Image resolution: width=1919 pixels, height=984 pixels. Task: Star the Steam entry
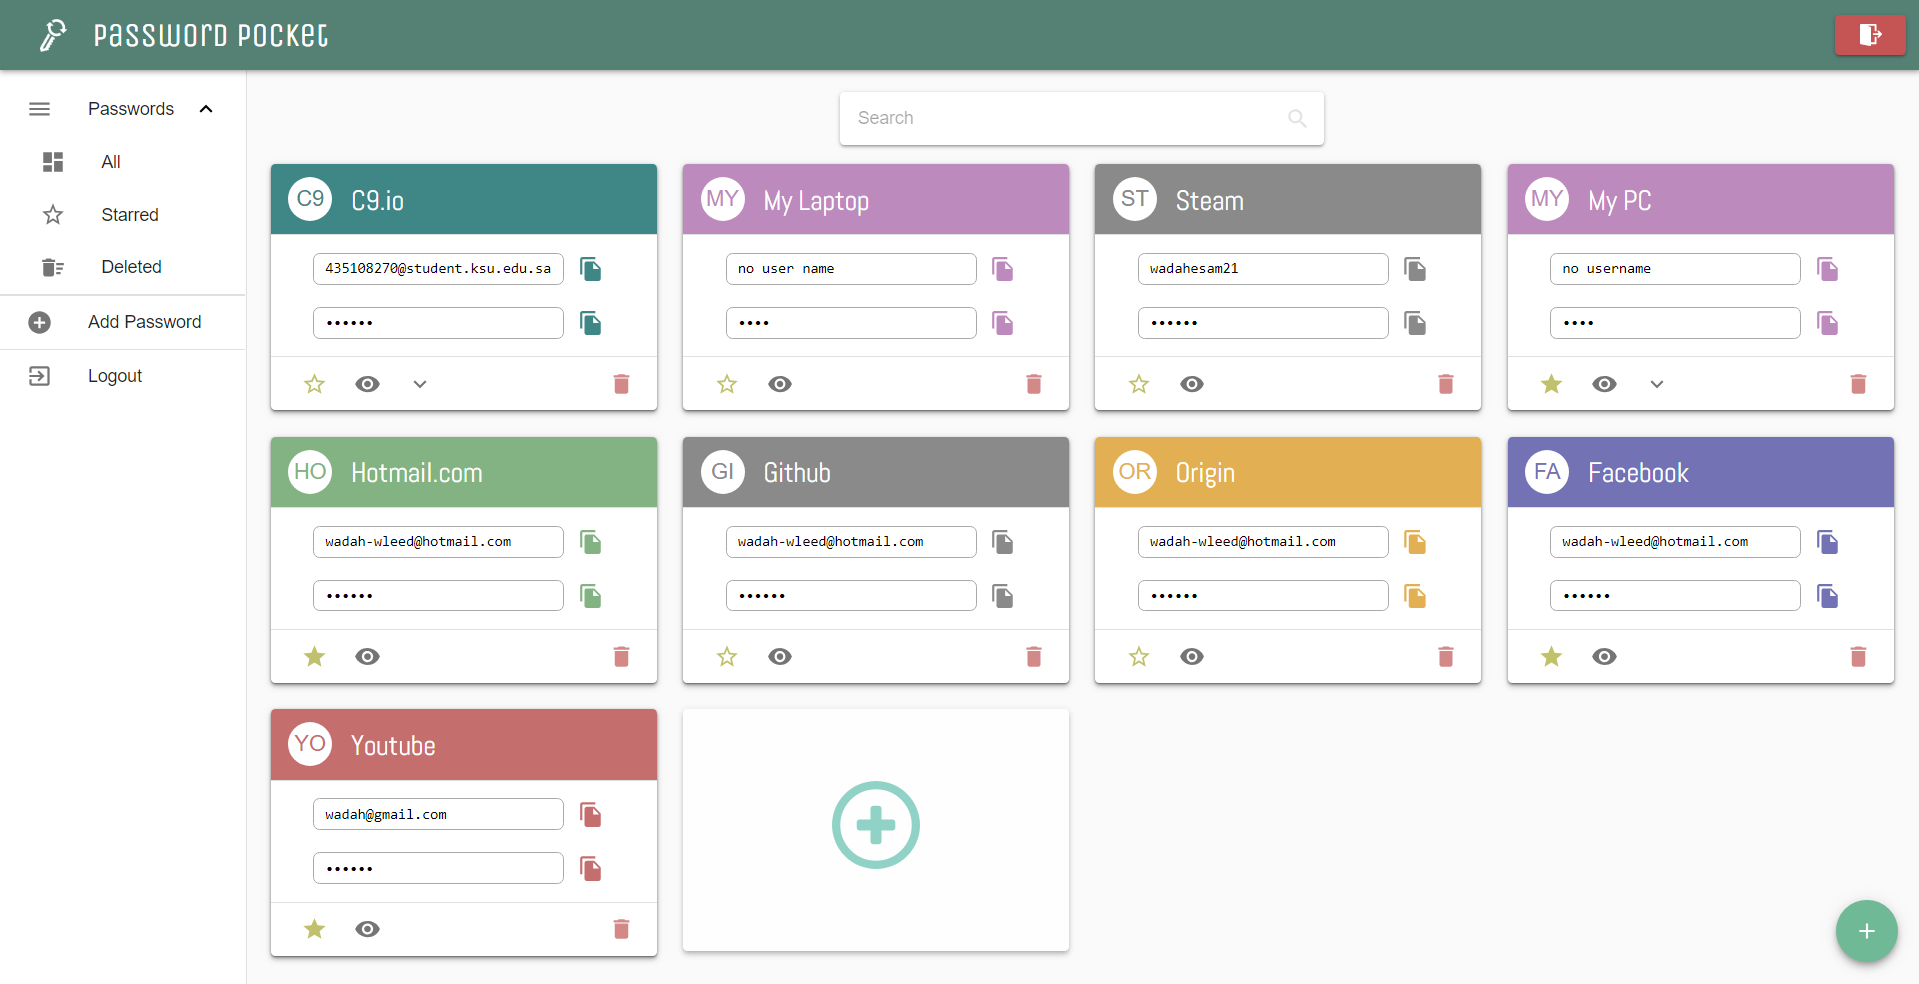(1139, 384)
